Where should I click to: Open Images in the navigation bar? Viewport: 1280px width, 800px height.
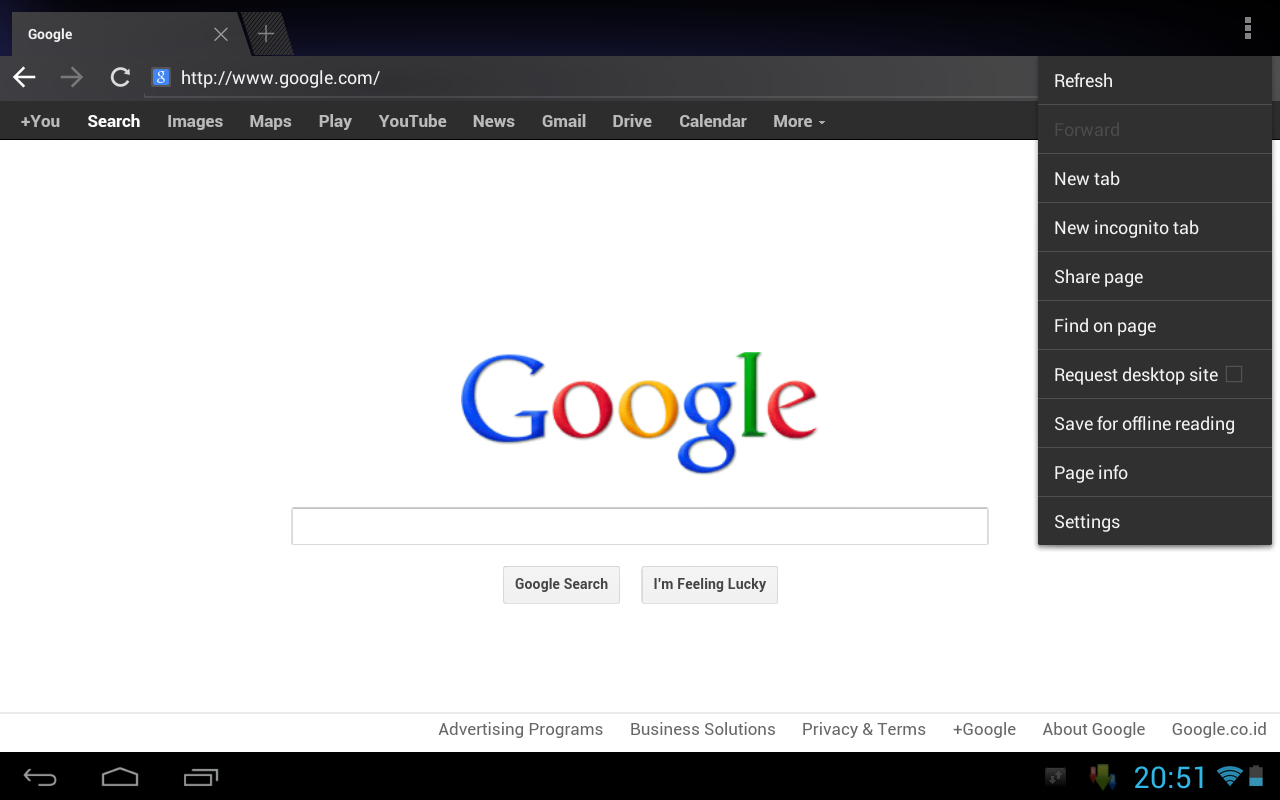click(195, 121)
